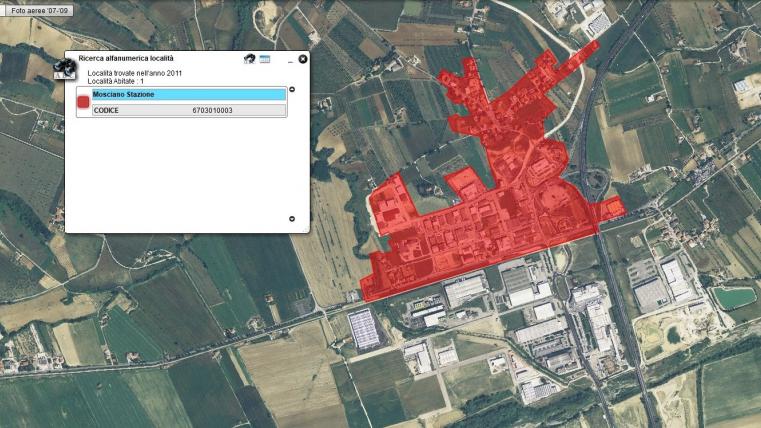This screenshot has width=761, height=428.
Task: Click the orange-highlighted block east of the highway
Action: pos(615,208)
